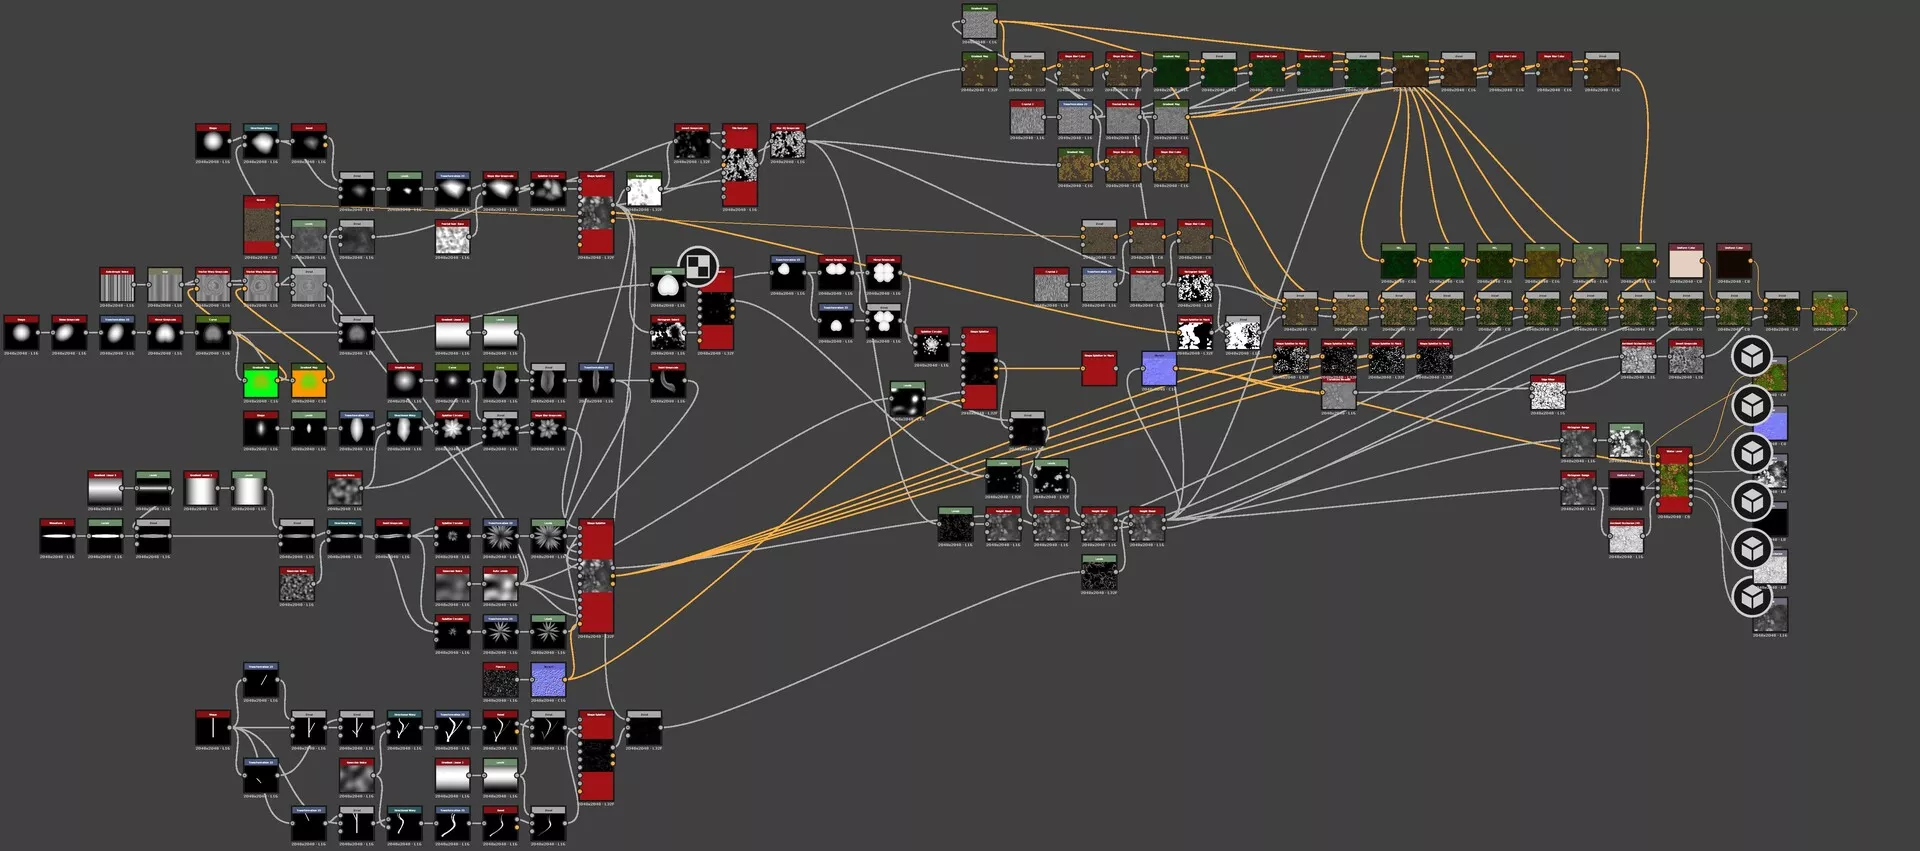Select the blue Normal node beside the solid red node

1159,369
